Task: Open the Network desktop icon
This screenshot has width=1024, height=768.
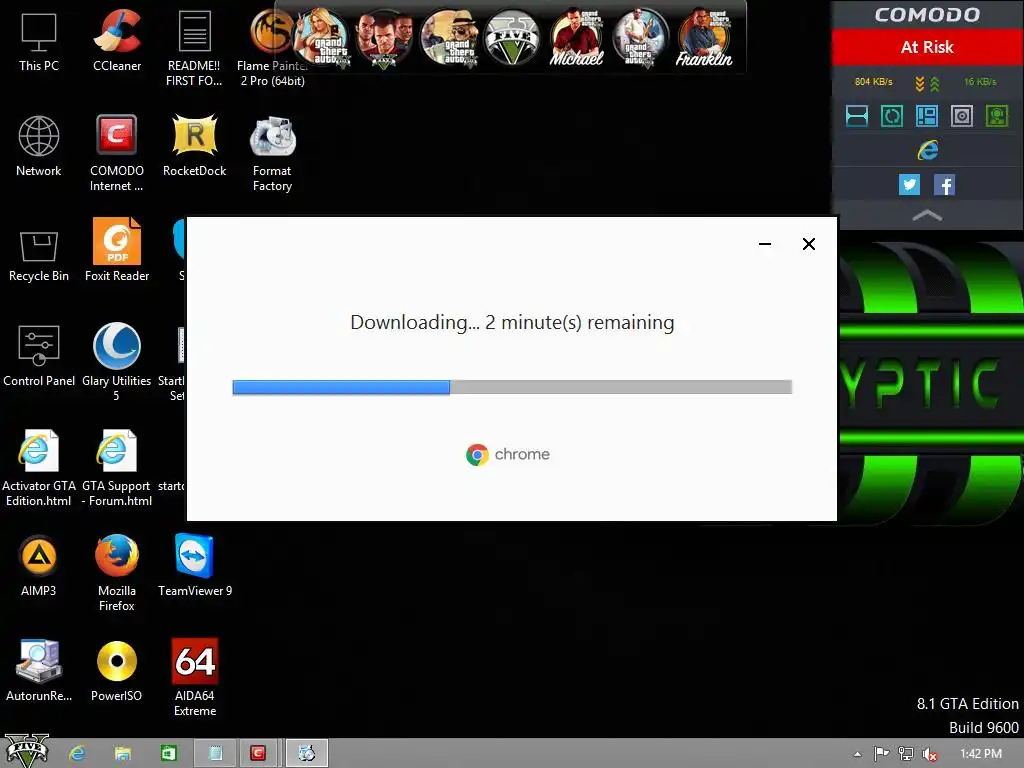Action: [39, 146]
